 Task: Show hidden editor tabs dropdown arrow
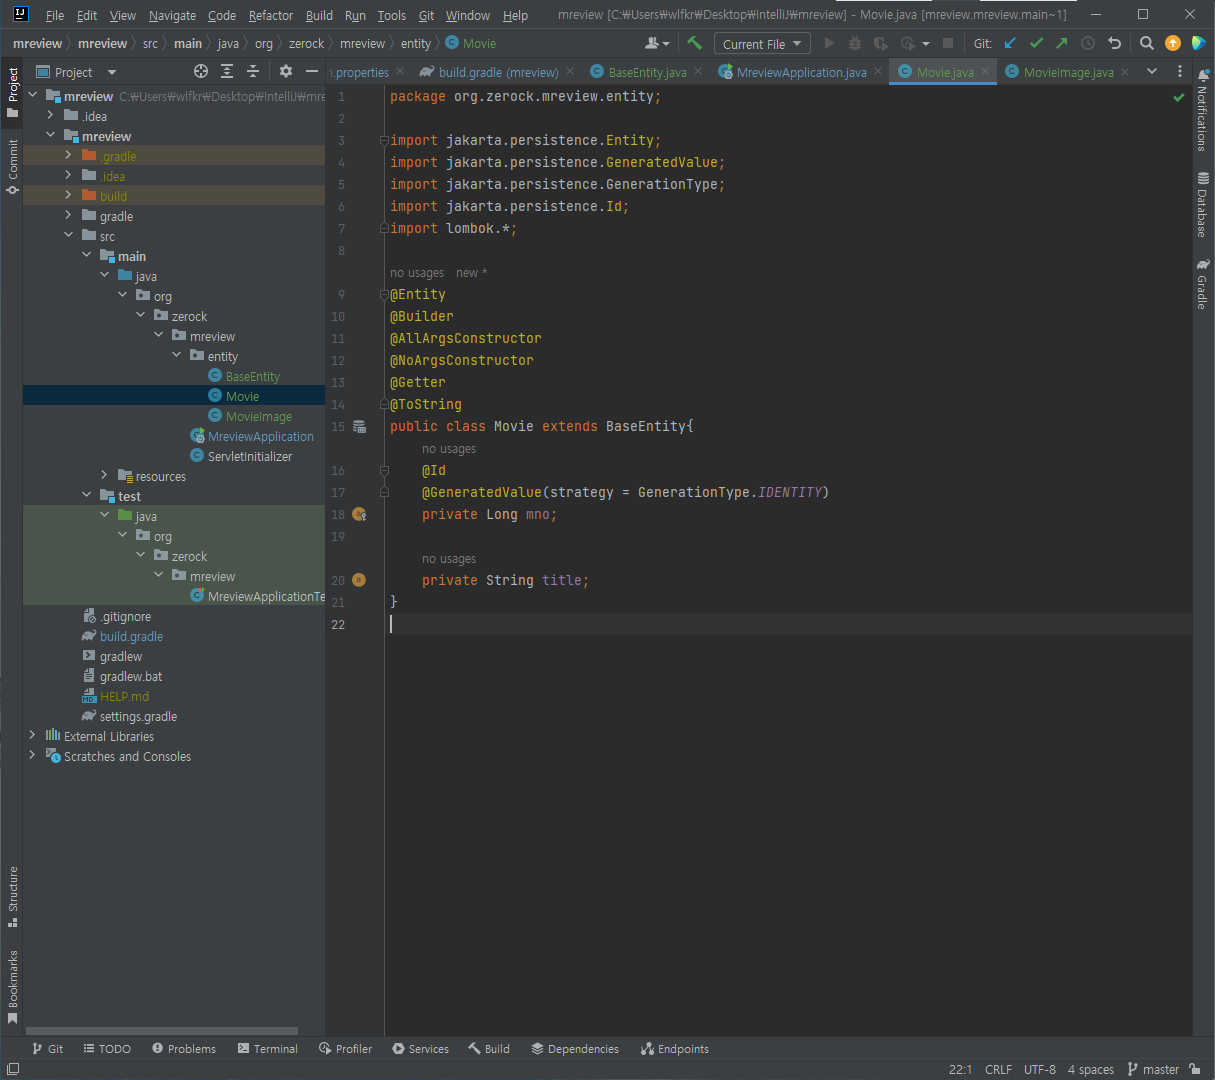click(x=1152, y=71)
